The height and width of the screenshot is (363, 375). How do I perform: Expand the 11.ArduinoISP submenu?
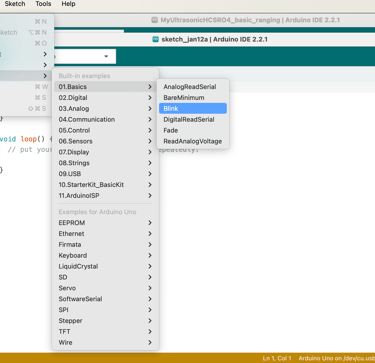(105, 196)
